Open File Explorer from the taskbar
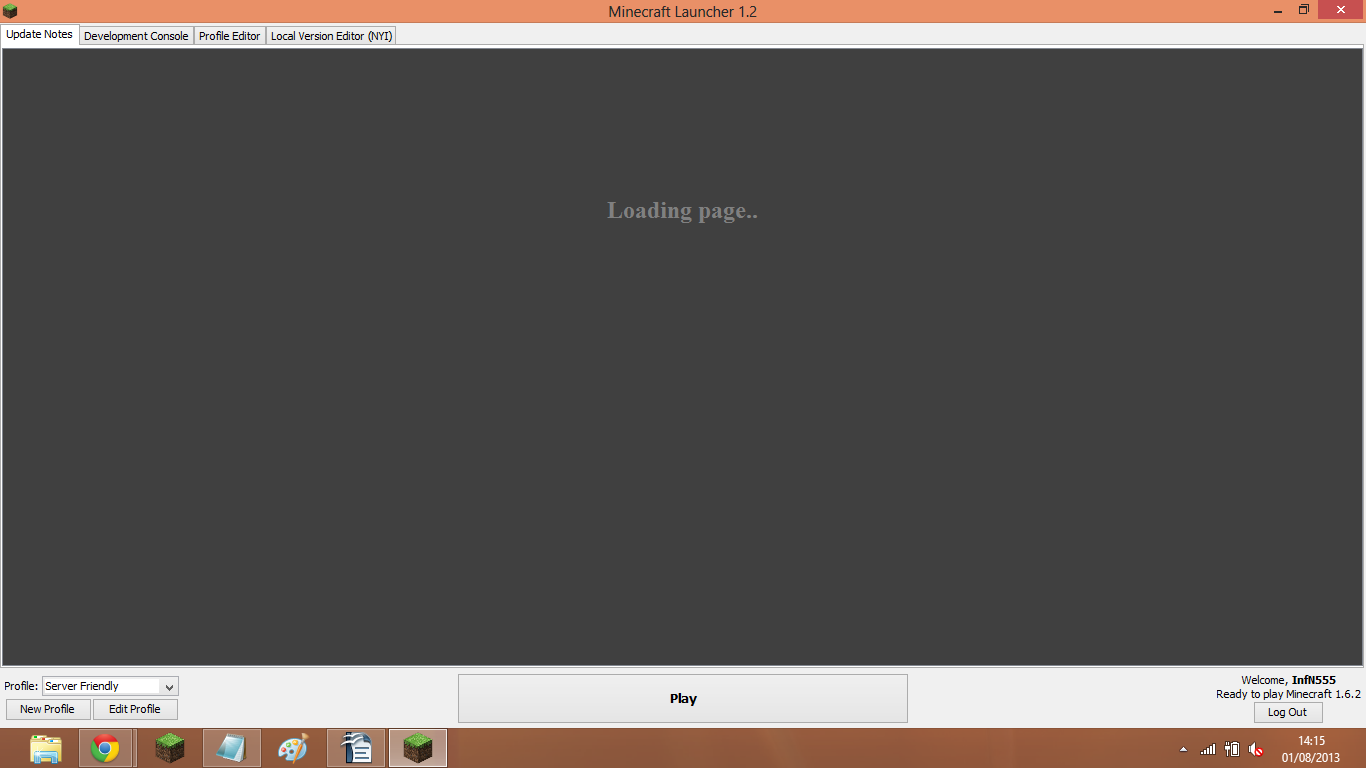This screenshot has height=768, width=1366. point(46,748)
